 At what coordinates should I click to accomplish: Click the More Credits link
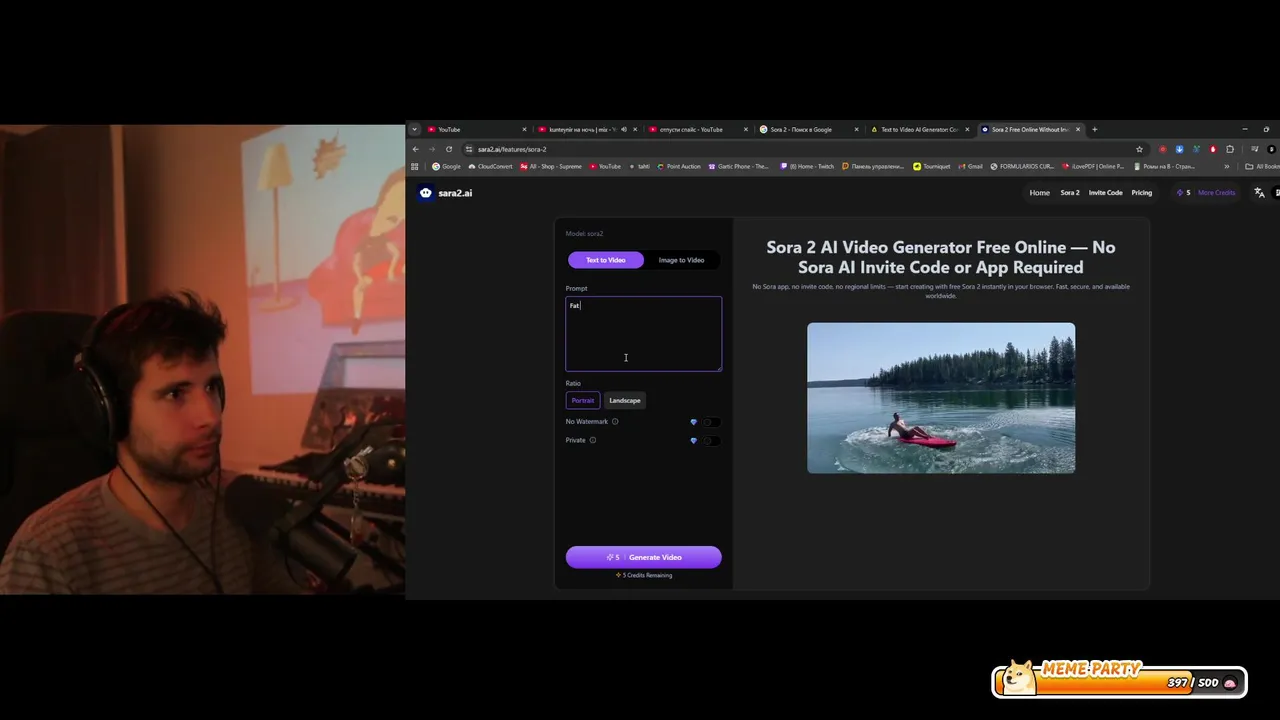tap(1217, 193)
